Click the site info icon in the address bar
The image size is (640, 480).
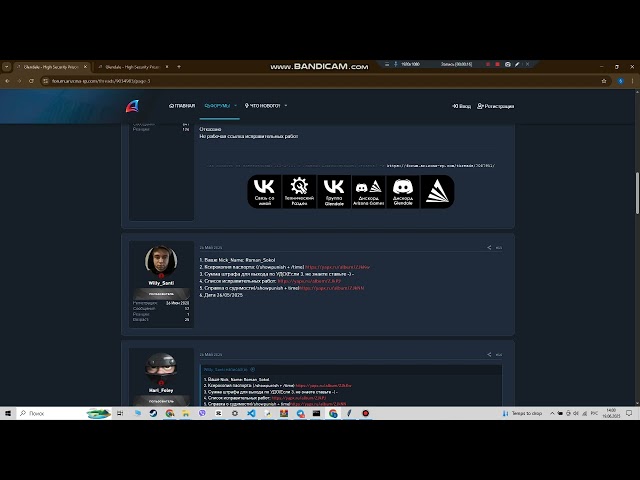pos(46,81)
